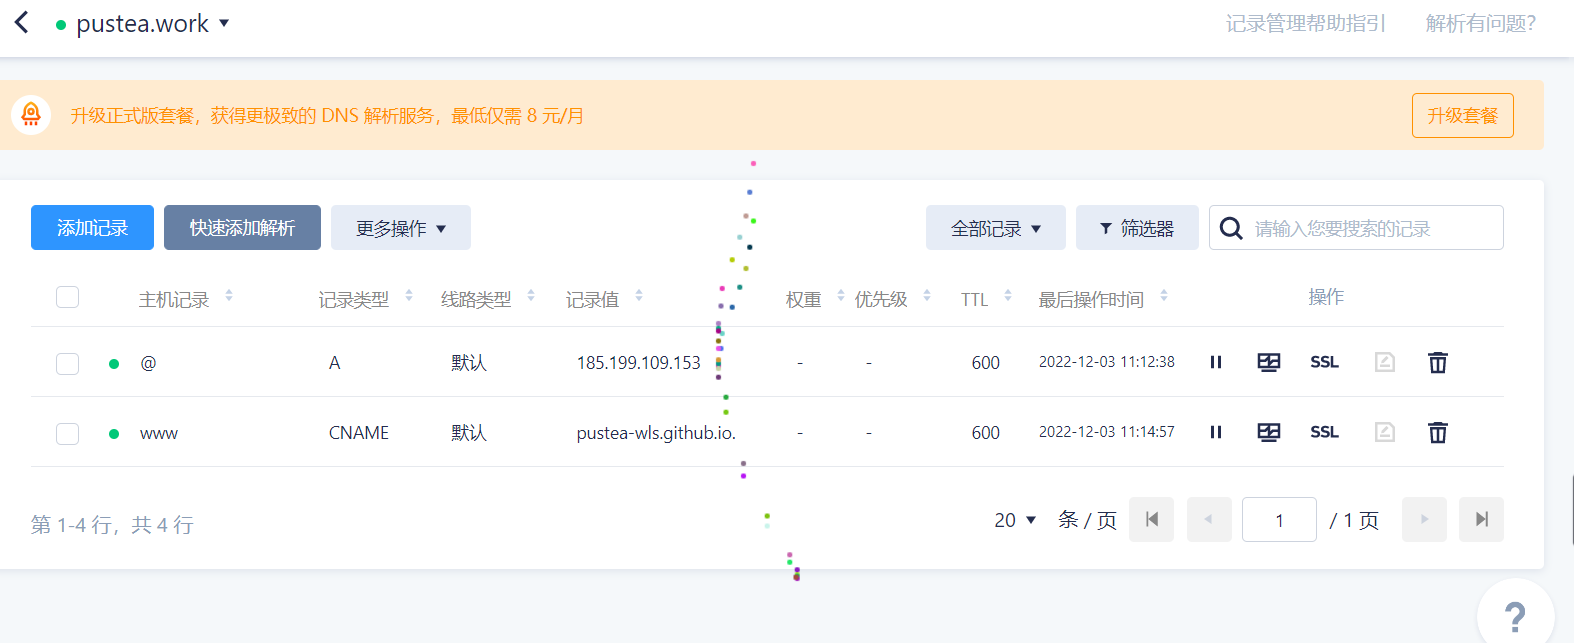Viewport: 1574px width, 643px height.
Task: Open monitoring icon for www record
Action: pos(1268,432)
